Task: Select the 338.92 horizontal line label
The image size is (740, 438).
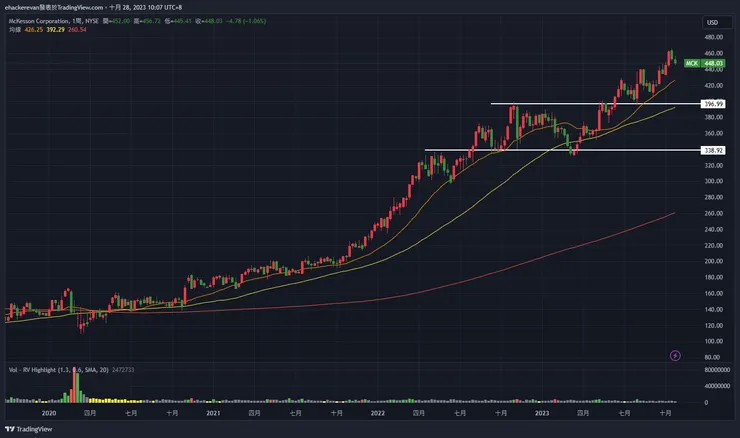Action: pyautogui.click(x=713, y=151)
